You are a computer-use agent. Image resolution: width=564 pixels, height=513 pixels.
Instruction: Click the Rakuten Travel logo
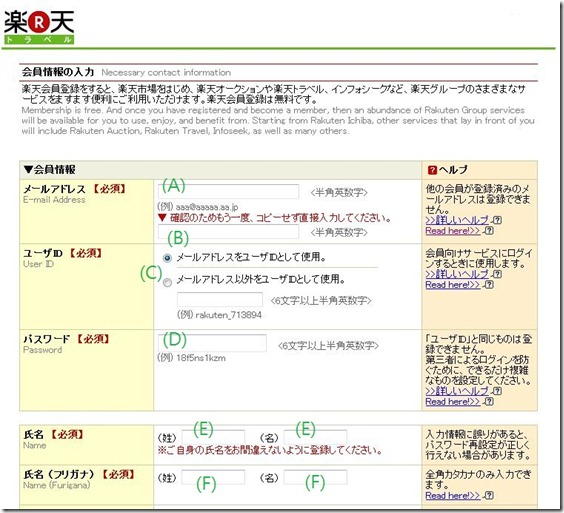click(x=39, y=27)
